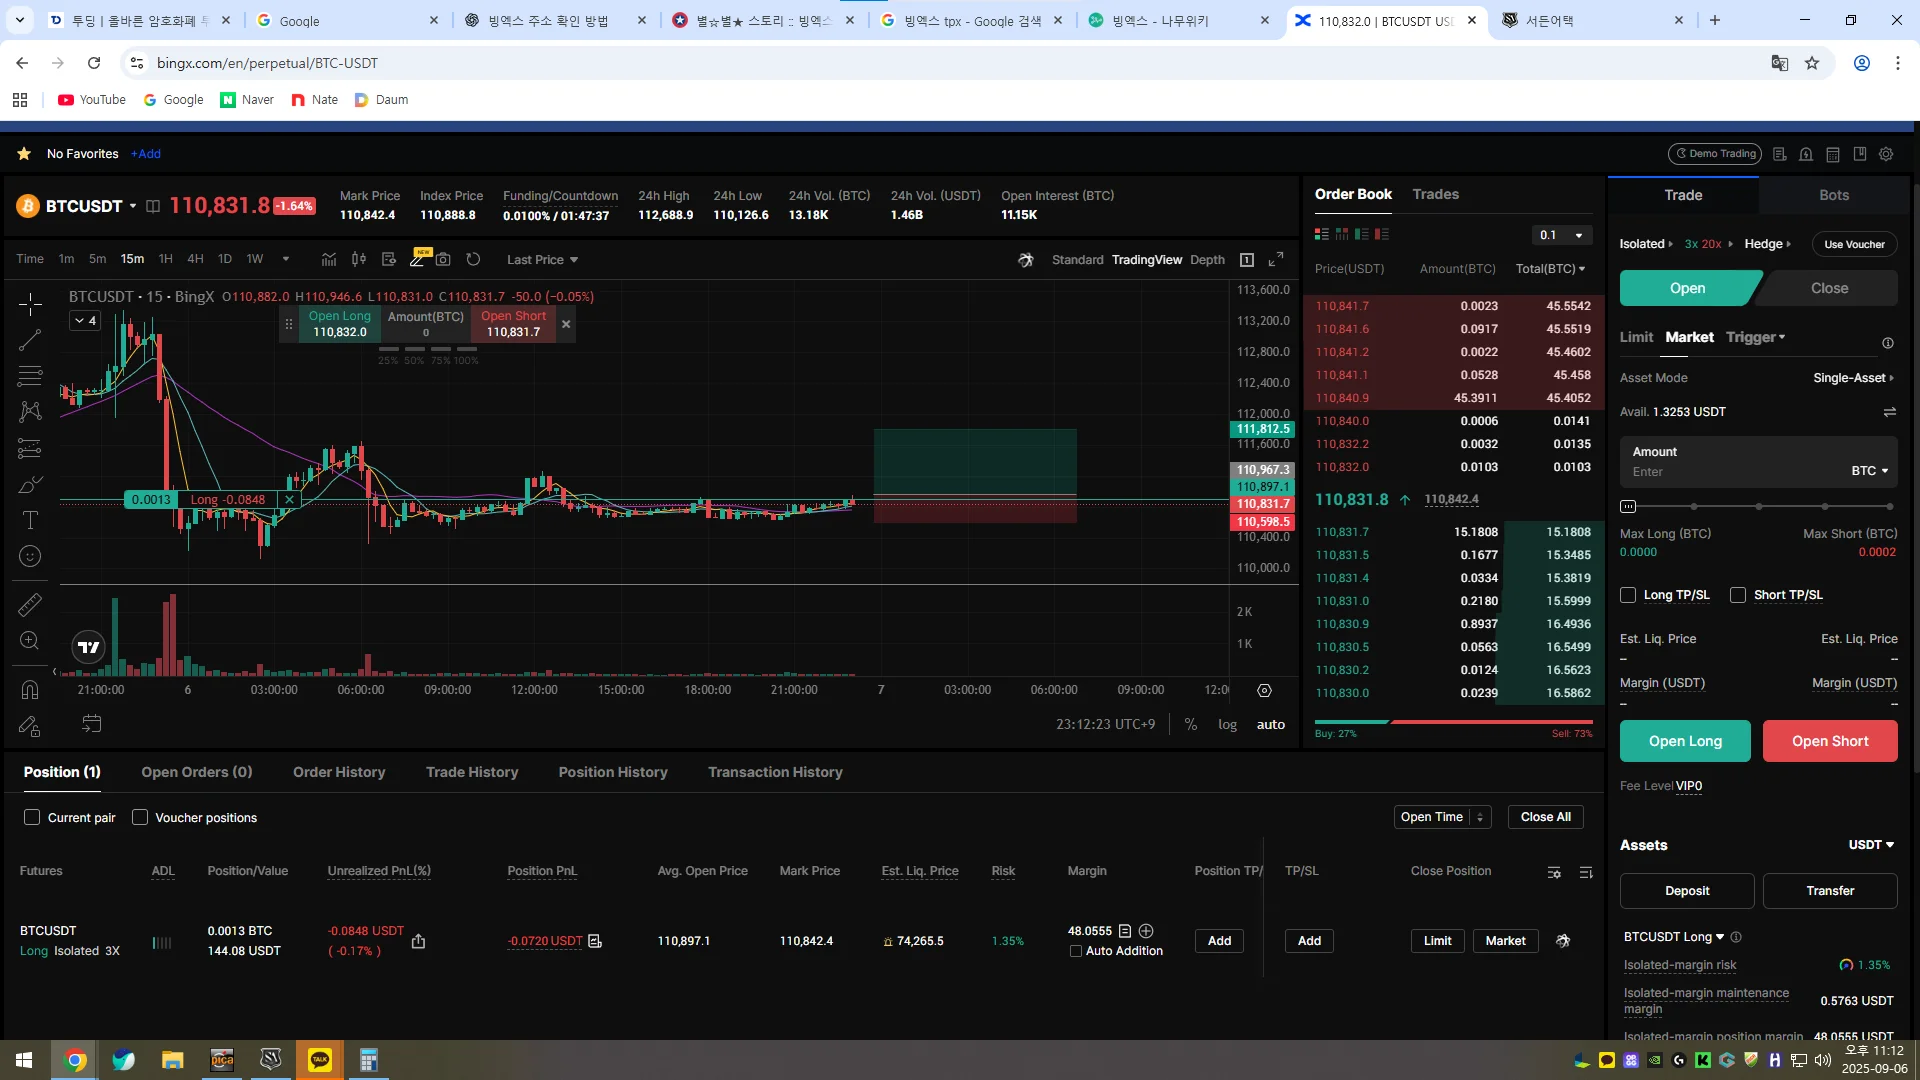Viewport: 1920px width, 1080px height.
Task: Toggle the magnet mode icon
Action: click(x=30, y=689)
